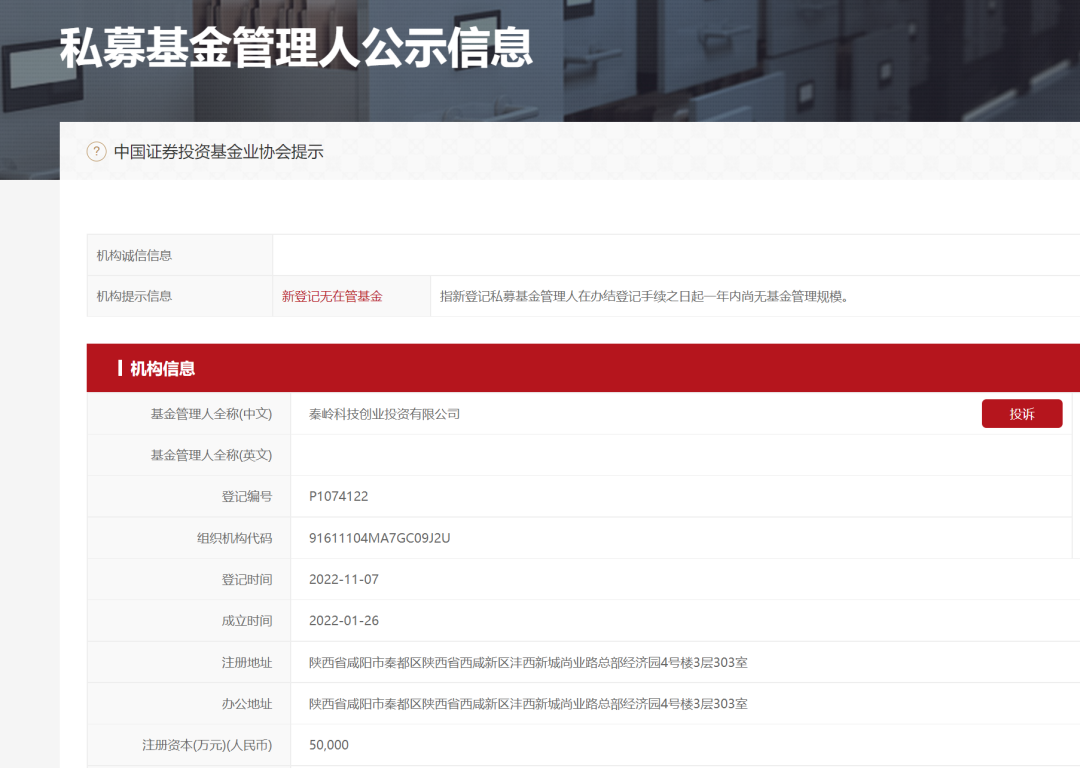This screenshot has width=1080, height=768.
Task: Select the registered capital value 50,000
Action: [329, 745]
